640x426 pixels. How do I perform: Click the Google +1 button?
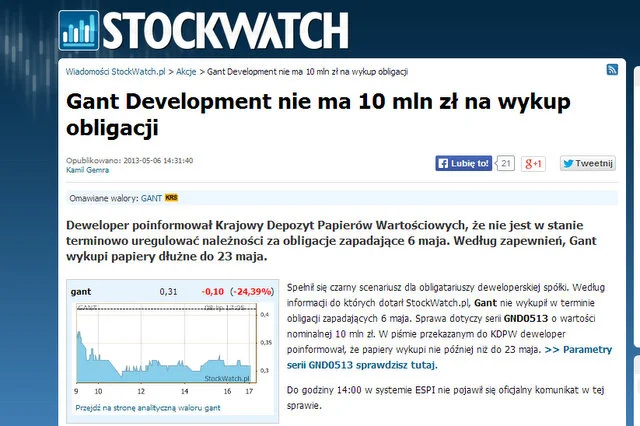[533, 164]
